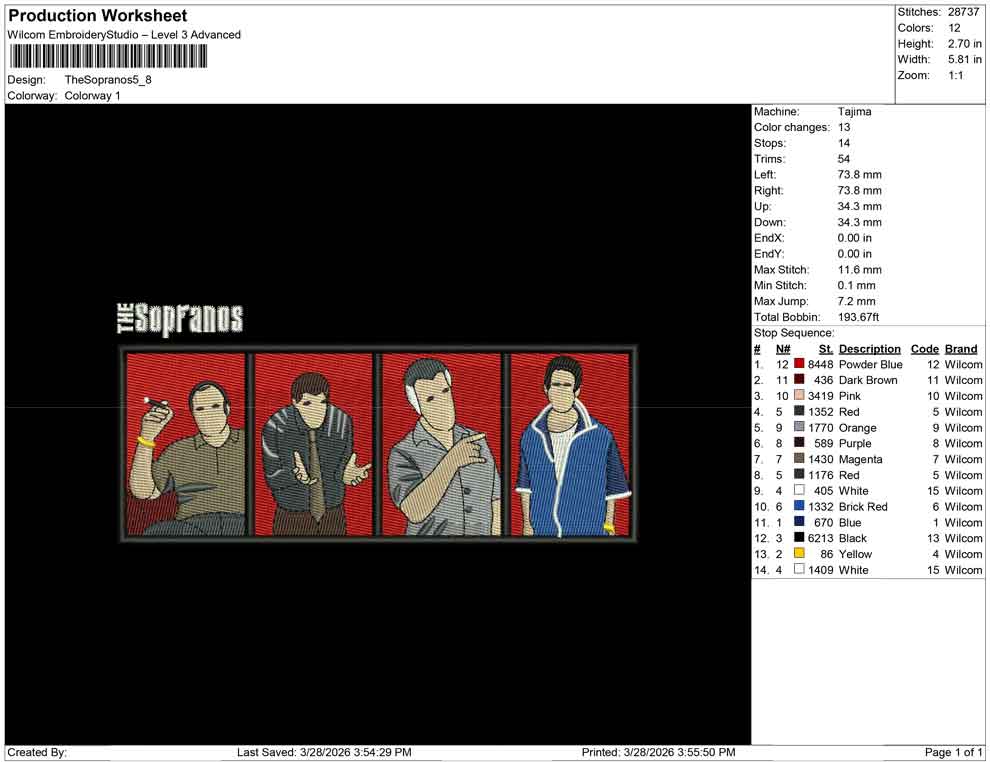Screen dimensions: 990x762
Task: Click the Powder Blue description text
Action: (871, 364)
